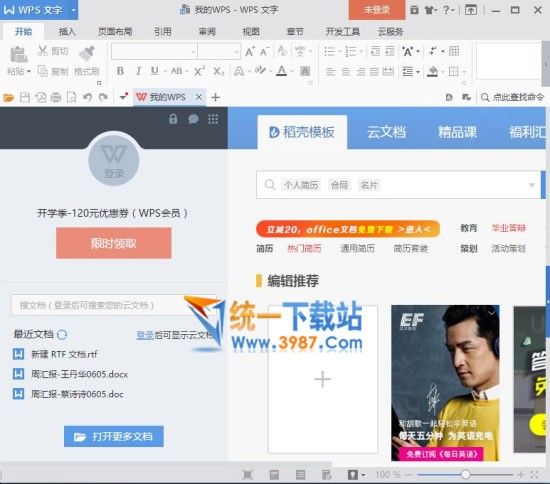Image resolution: width=550 pixels, height=484 pixels.
Task: Open the WPS 文字 application menu arrow
Action: pos(73,10)
